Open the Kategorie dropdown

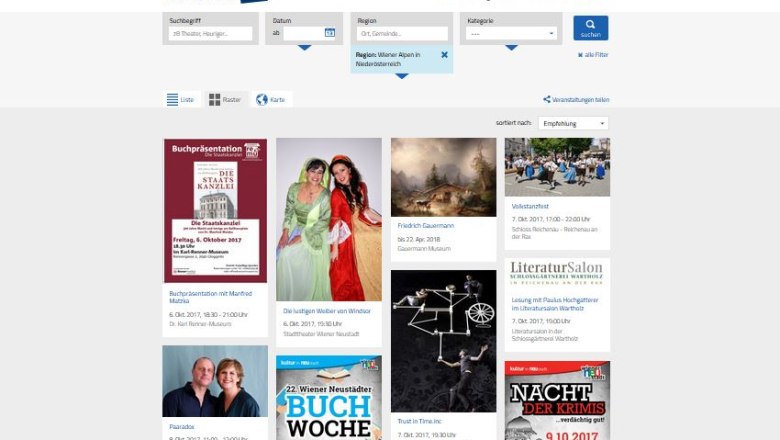511,33
